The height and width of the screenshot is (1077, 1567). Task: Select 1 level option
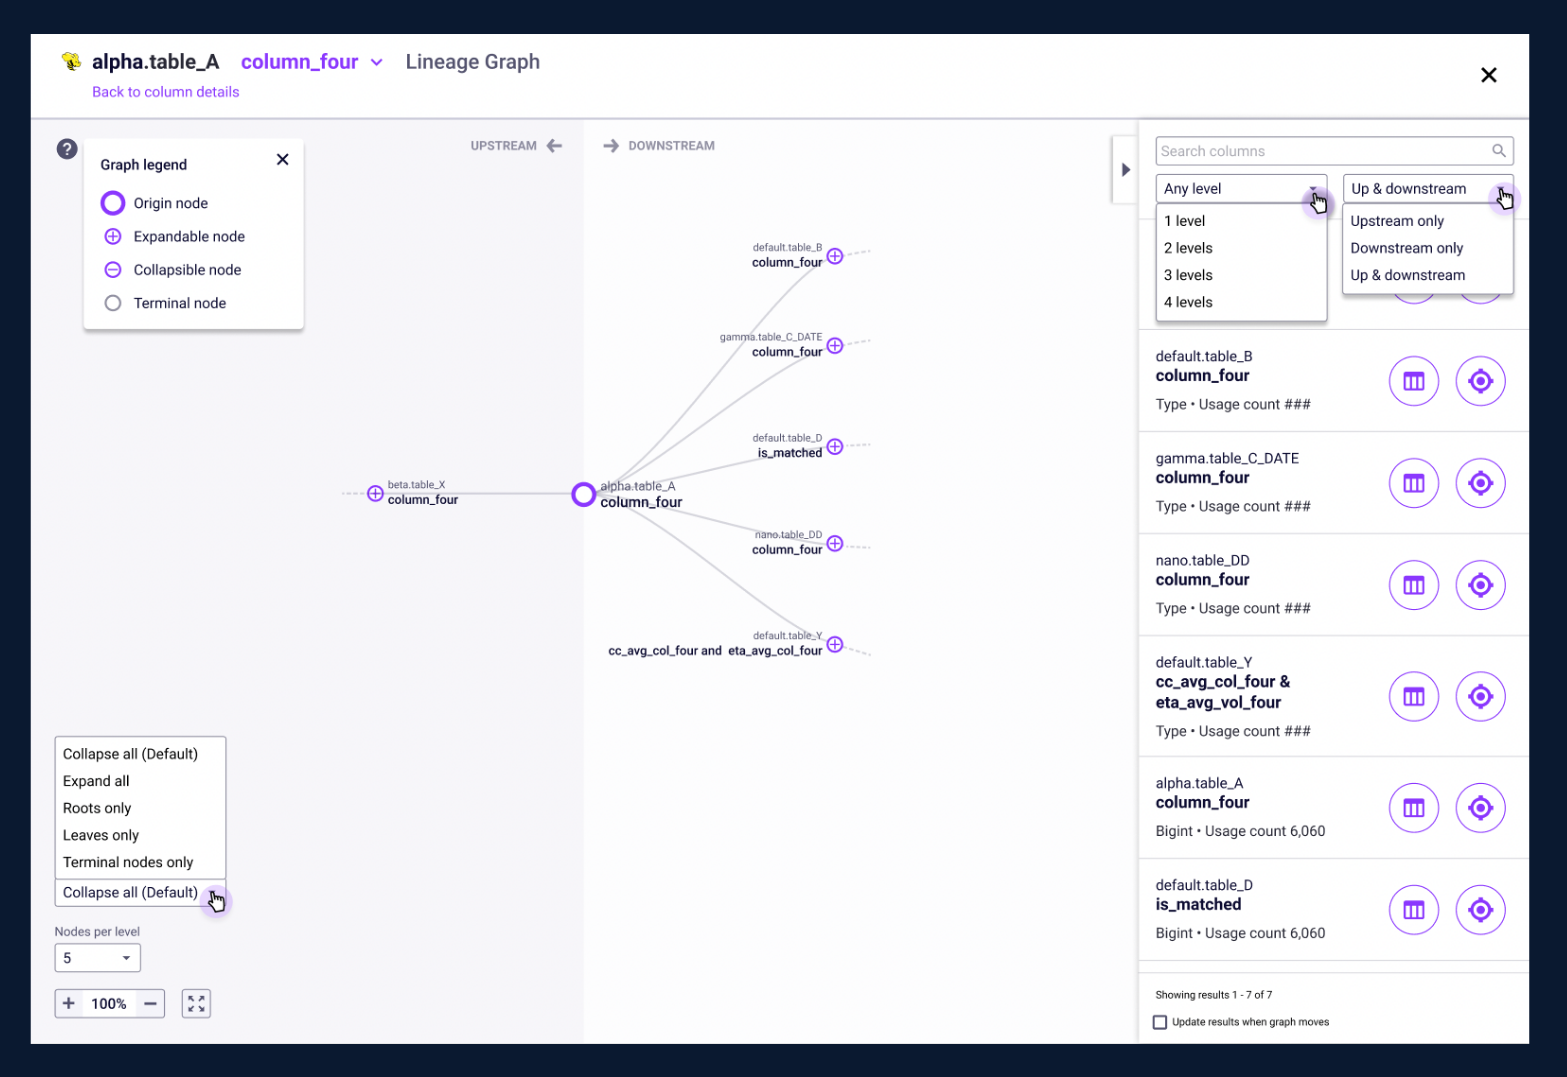coord(1241,221)
